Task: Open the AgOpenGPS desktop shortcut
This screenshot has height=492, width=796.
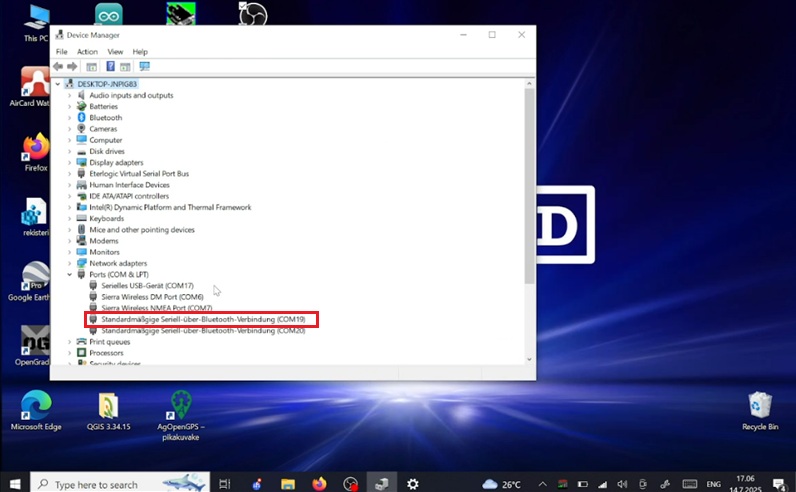Action: click(x=181, y=406)
